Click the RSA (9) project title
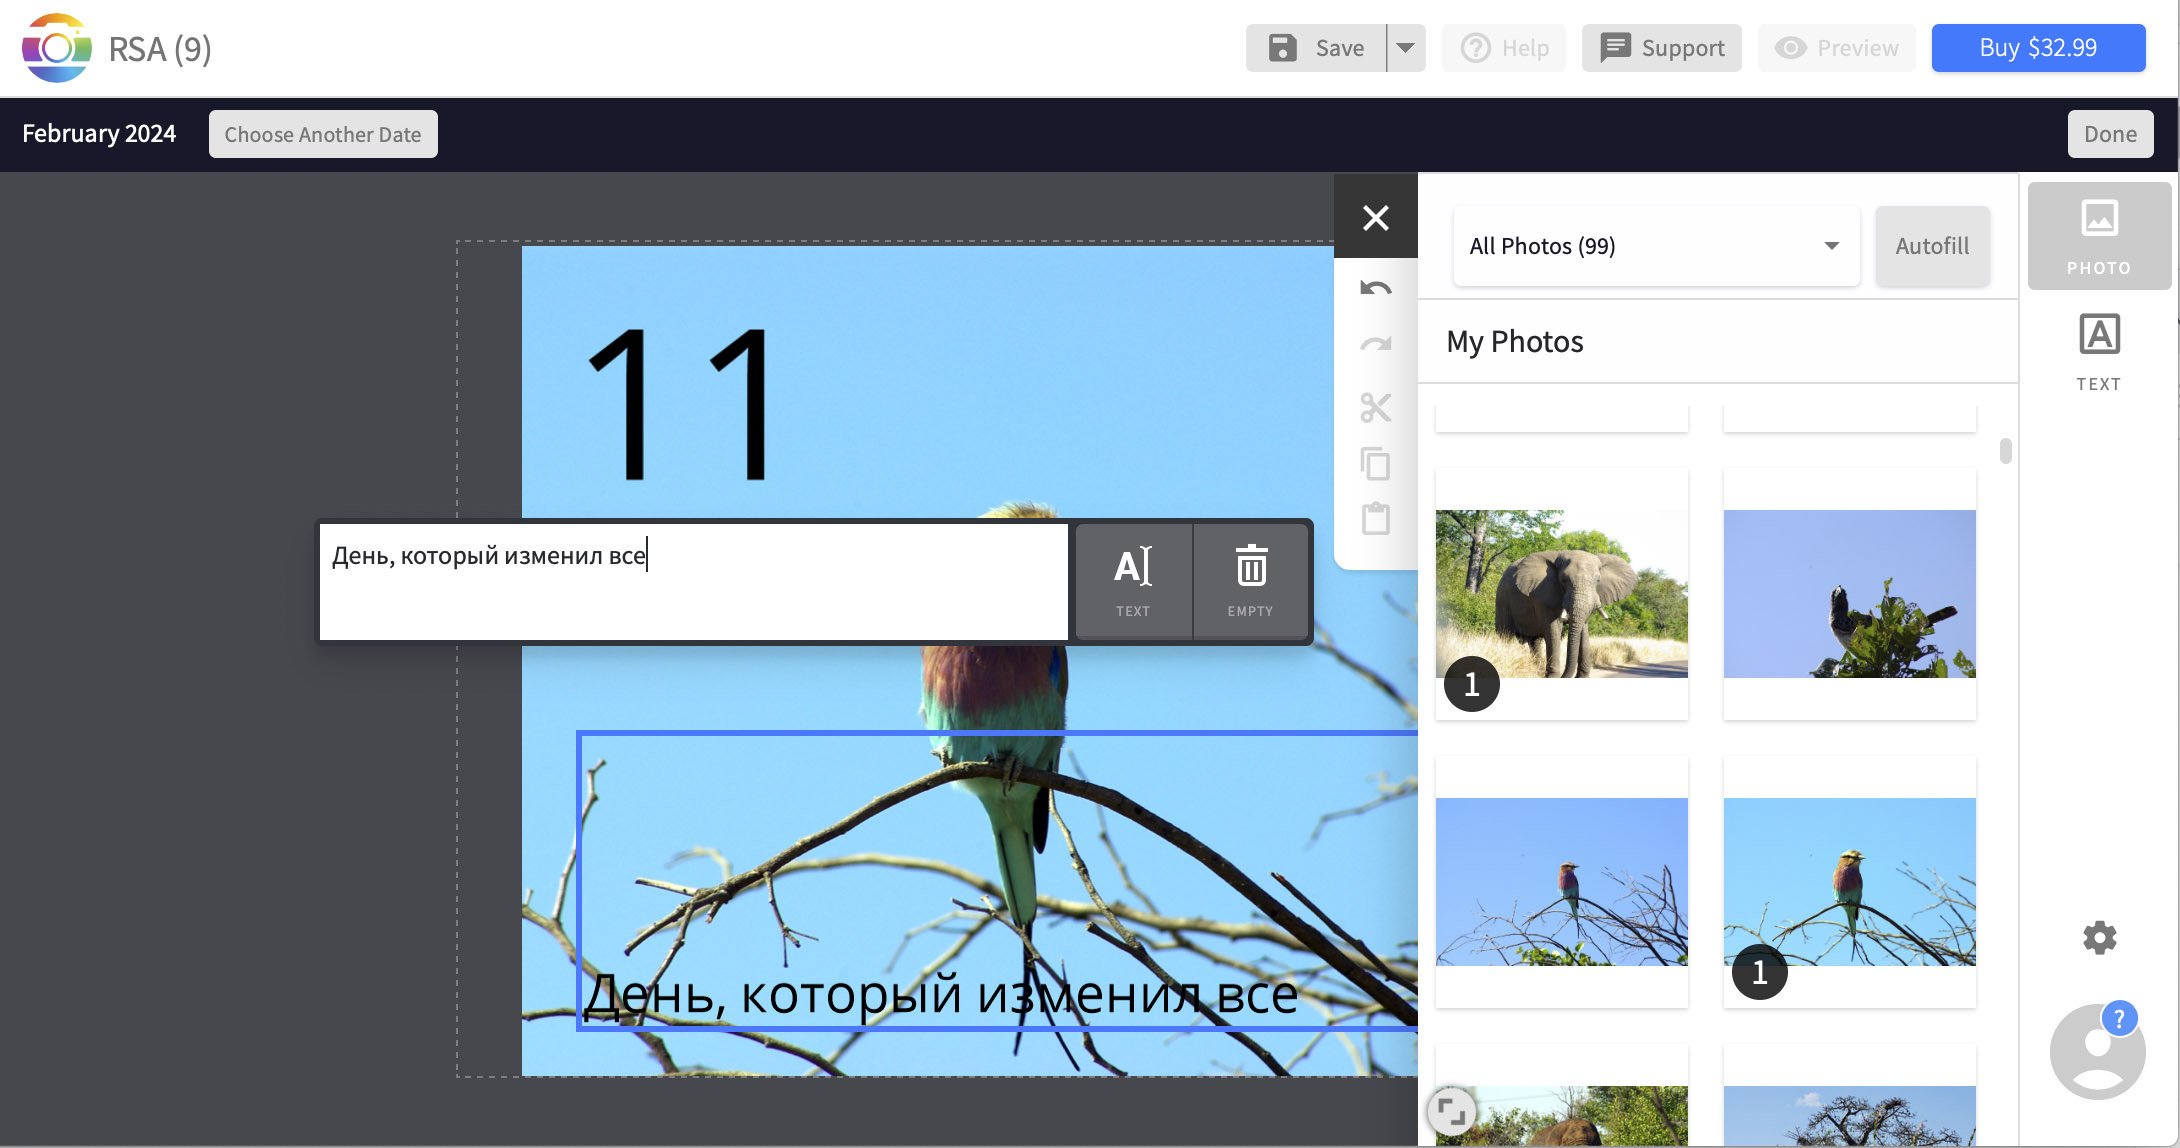 tap(160, 49)
